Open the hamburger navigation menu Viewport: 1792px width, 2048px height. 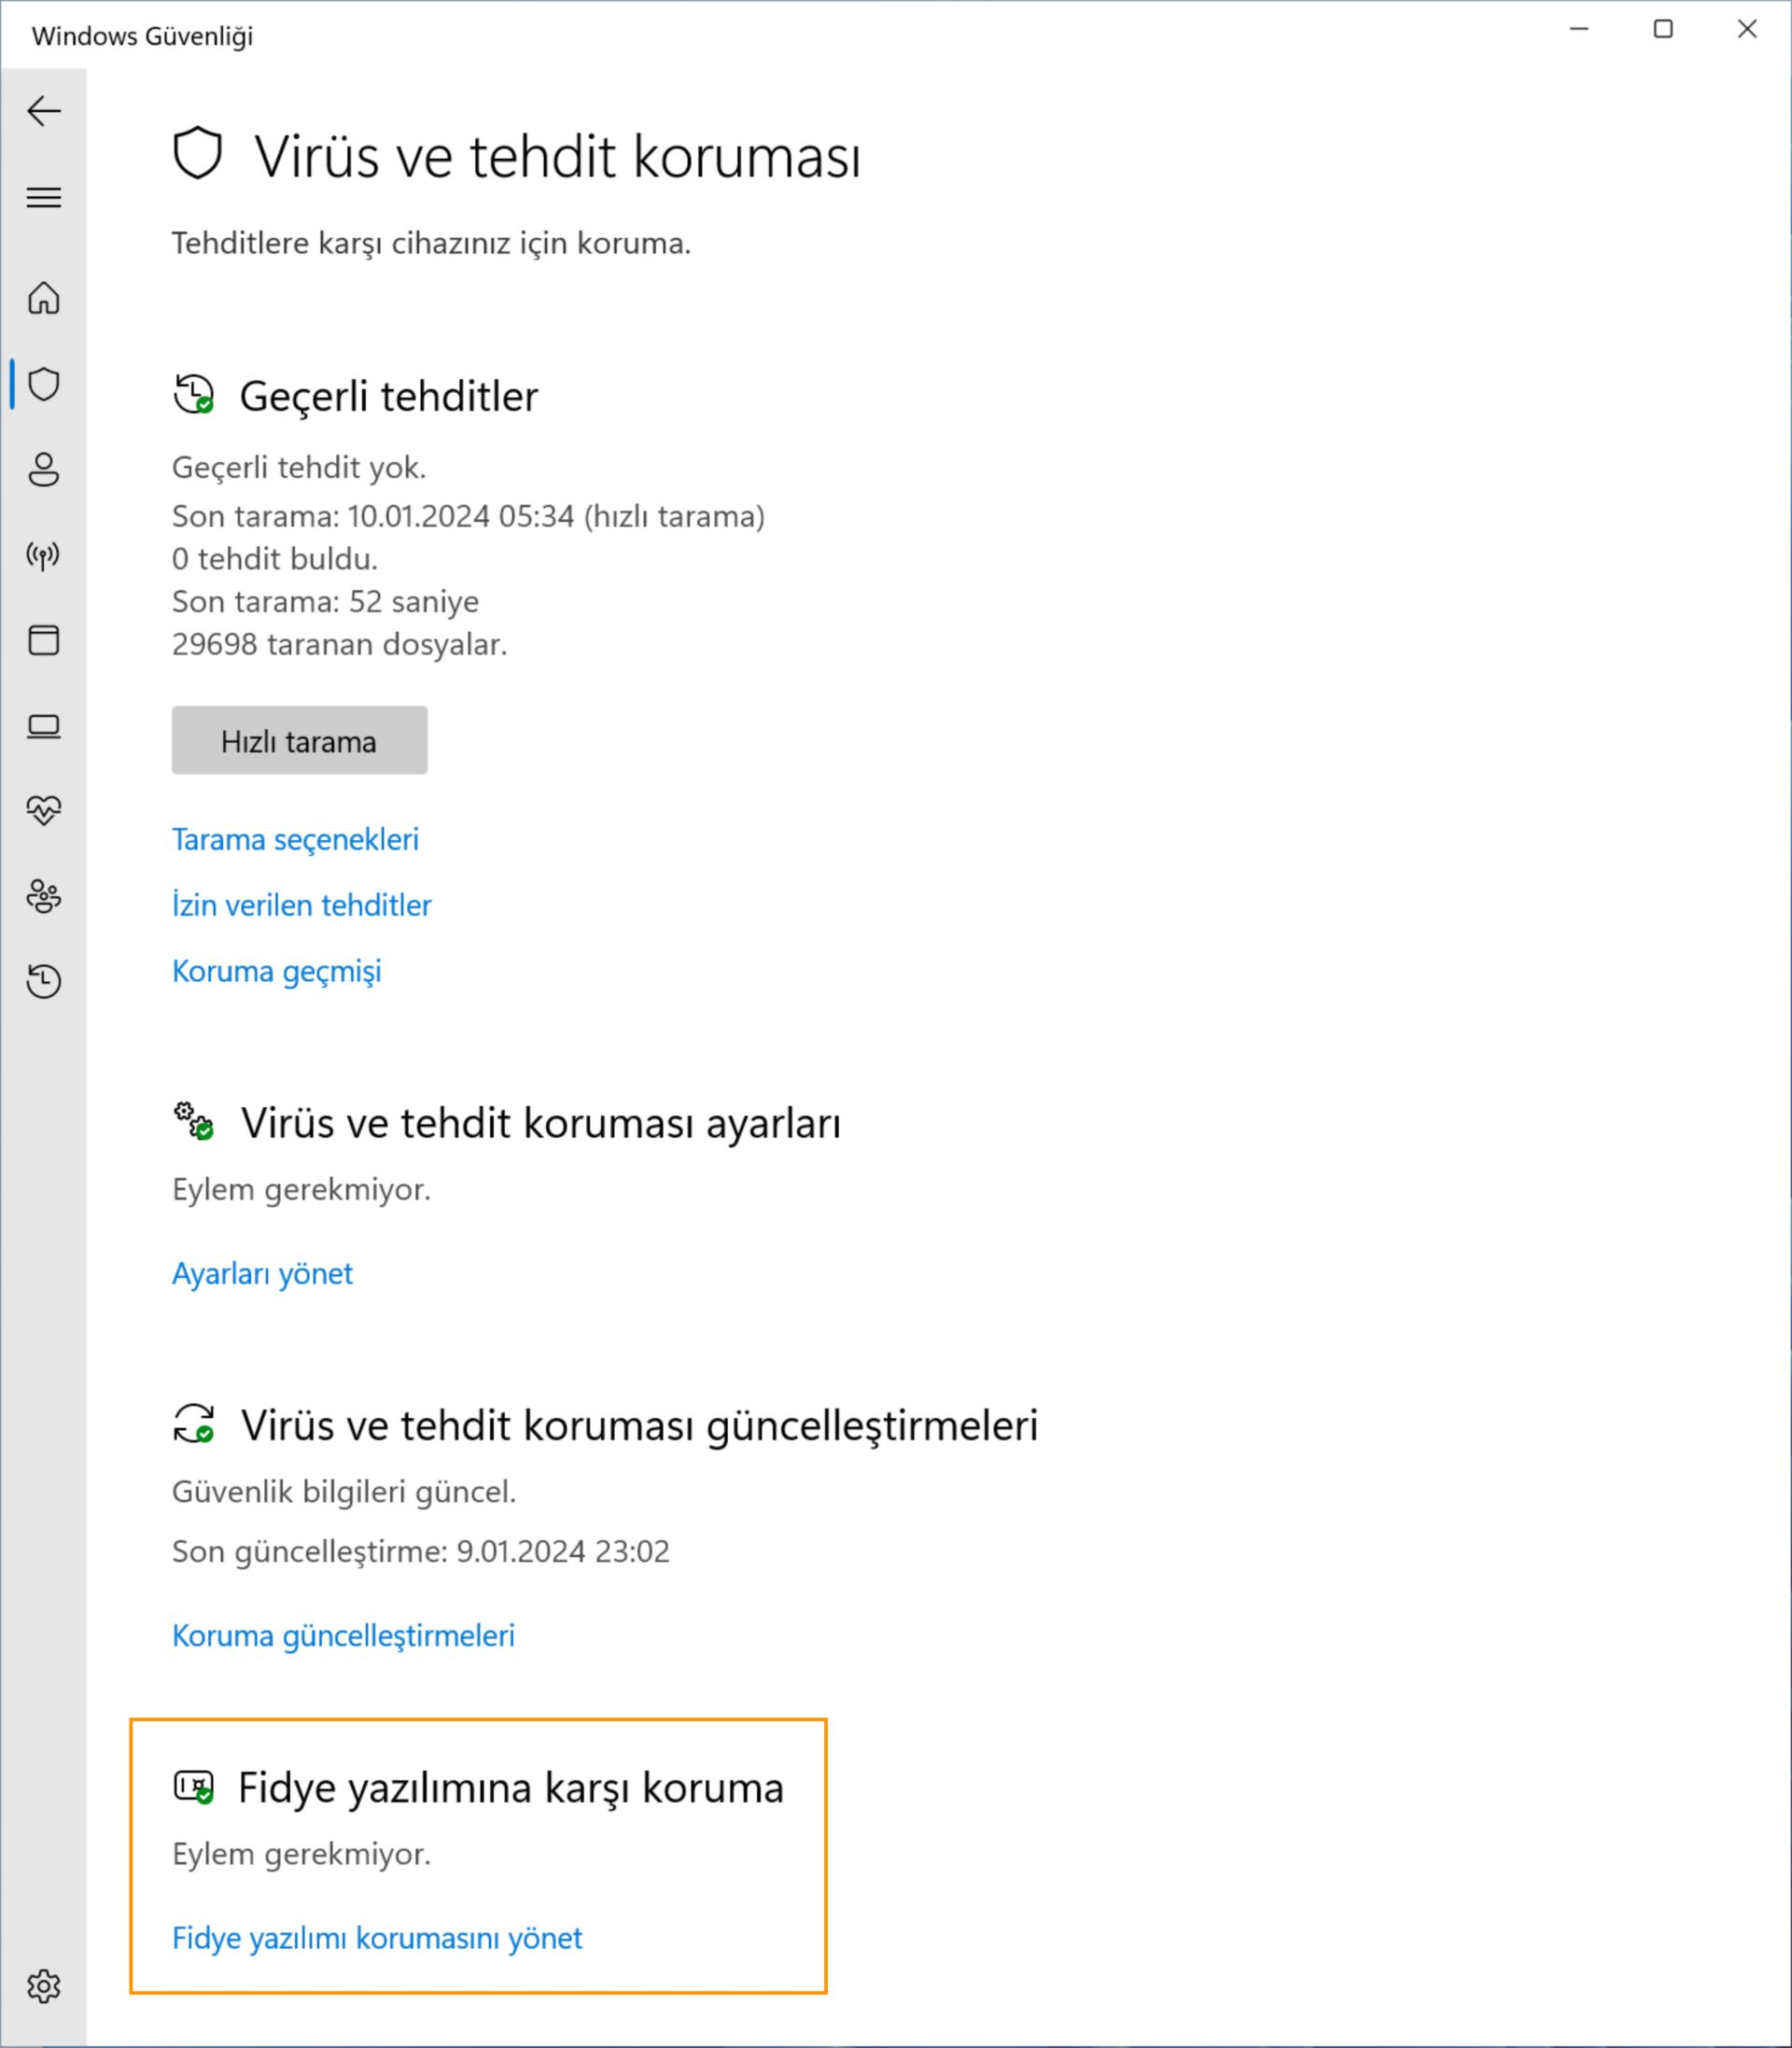pos(44,197)
